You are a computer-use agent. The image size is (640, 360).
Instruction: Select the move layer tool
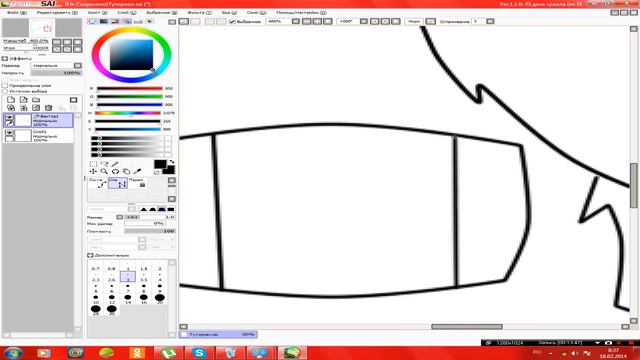pos(93,172)
